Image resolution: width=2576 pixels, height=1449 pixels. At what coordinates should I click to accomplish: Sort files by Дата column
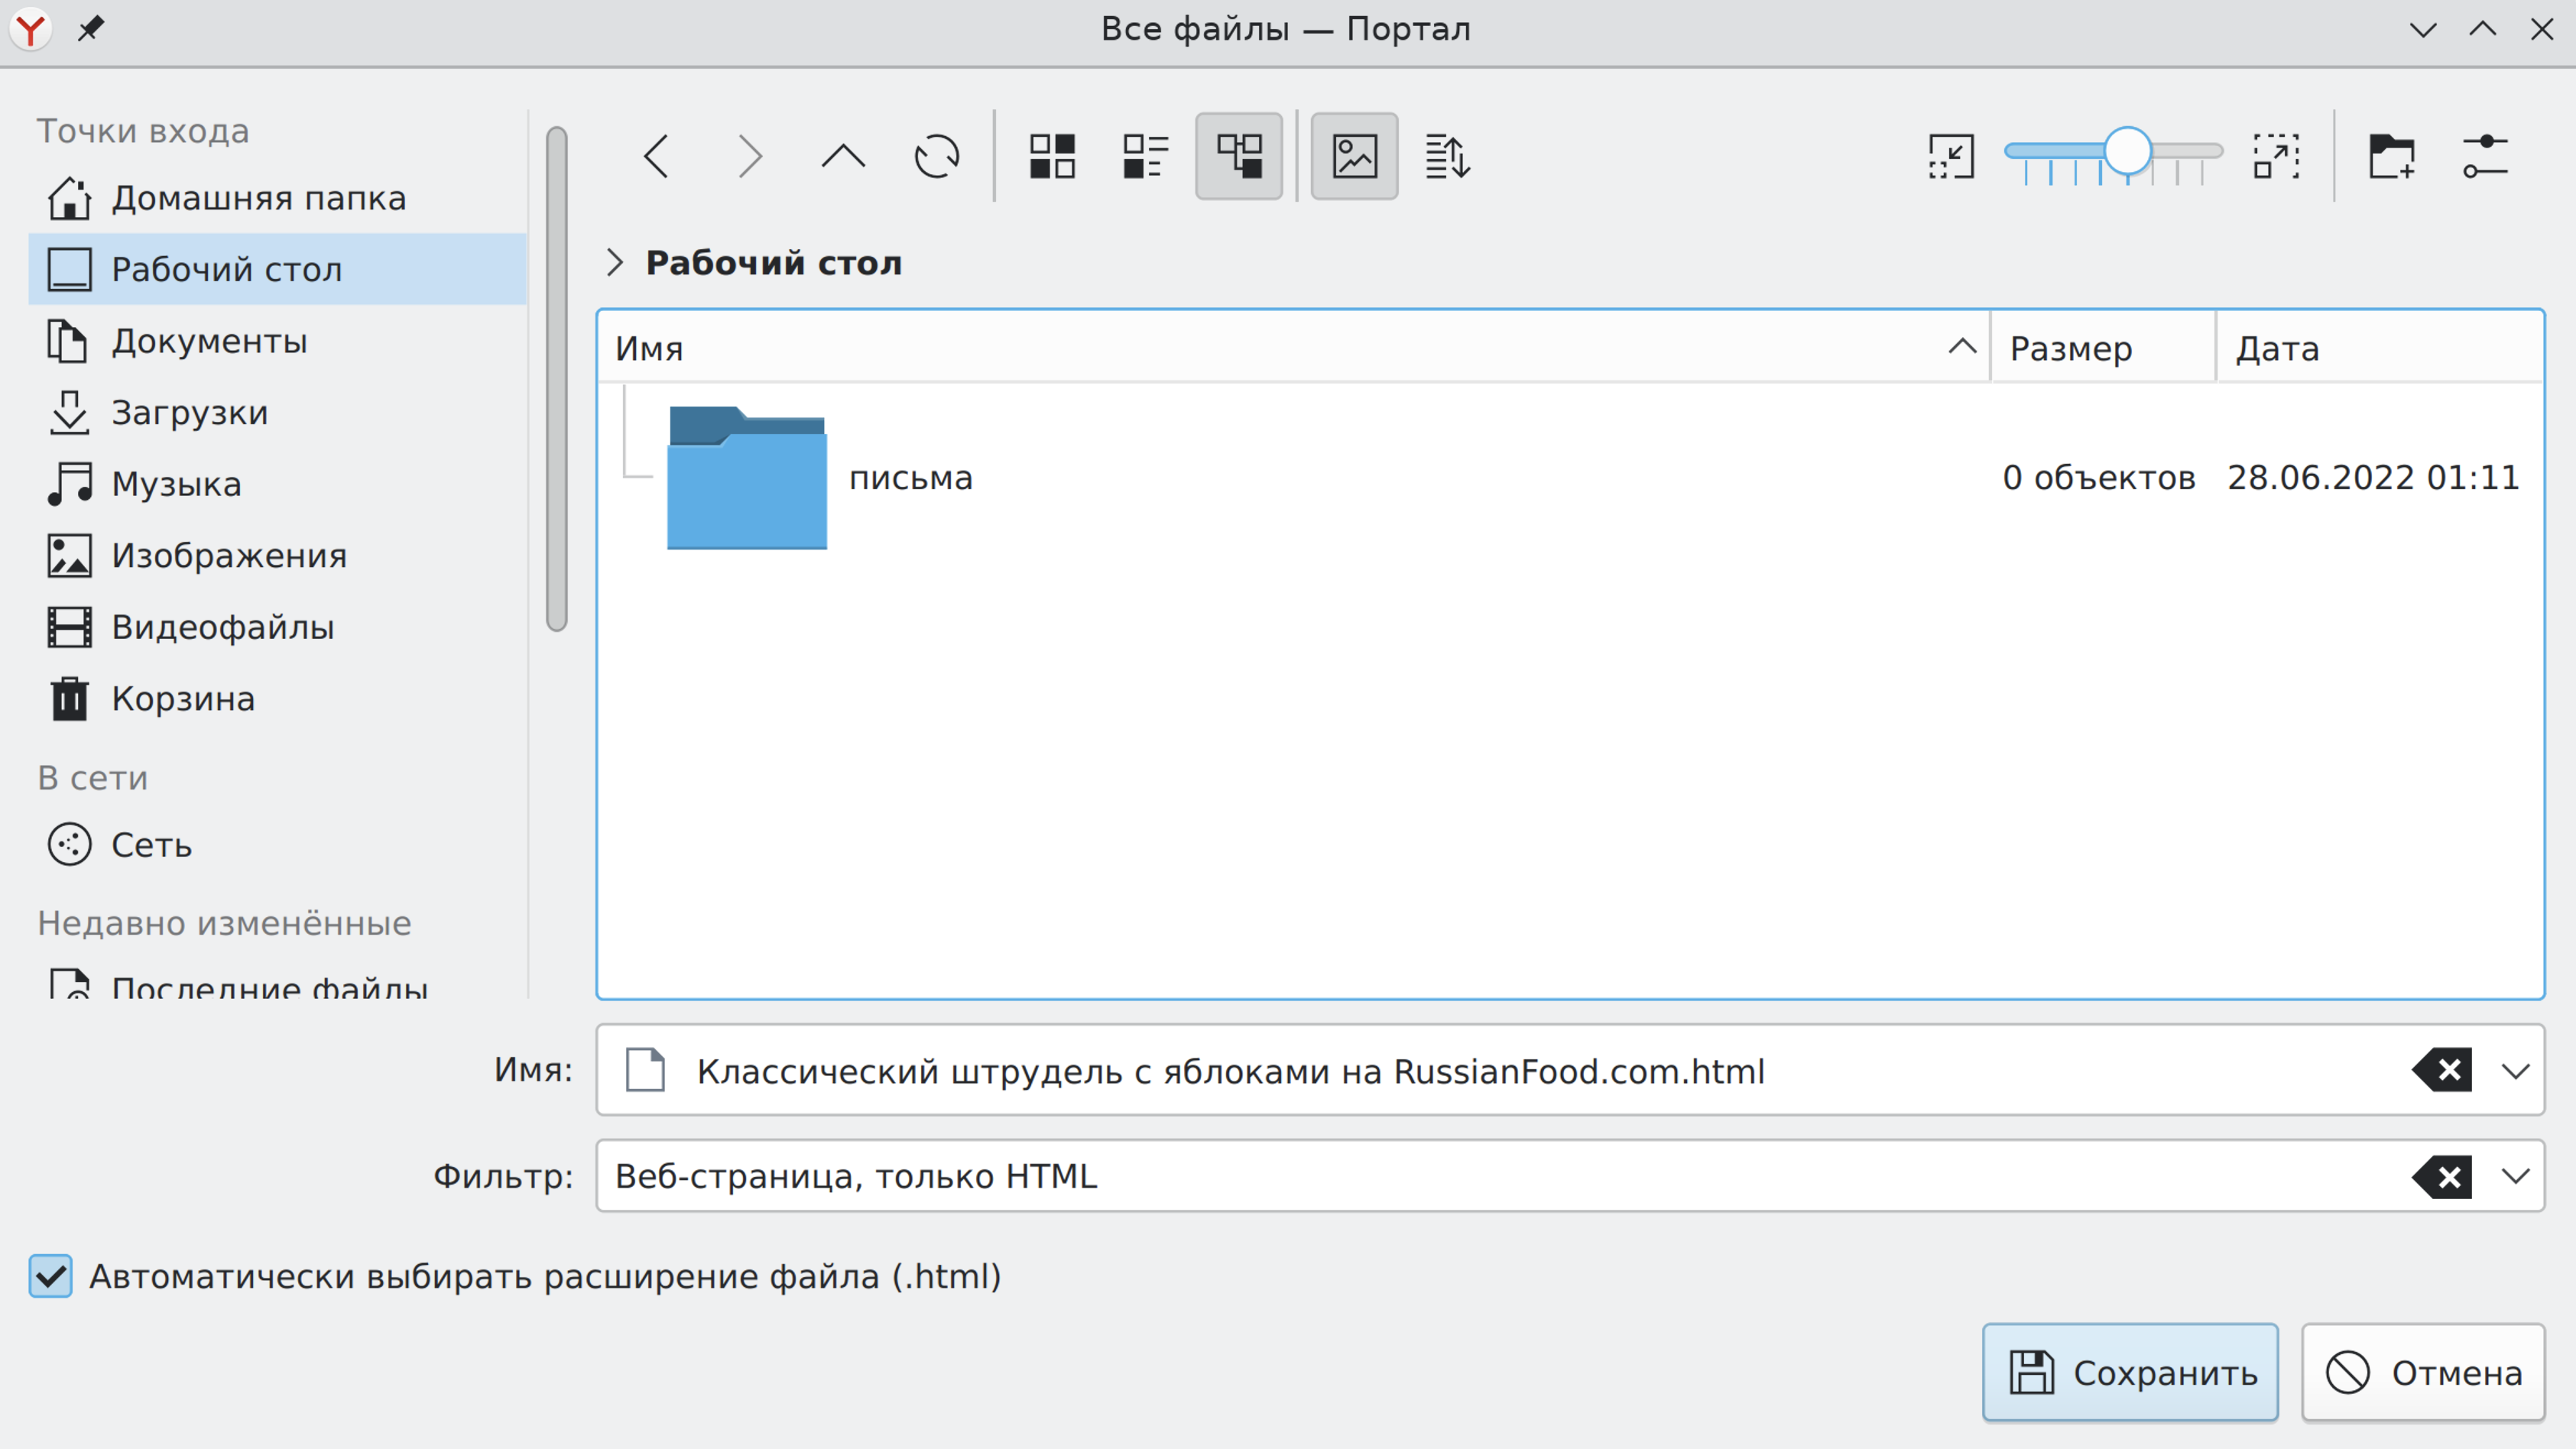pyautogui.click(x=2379, y=348)
